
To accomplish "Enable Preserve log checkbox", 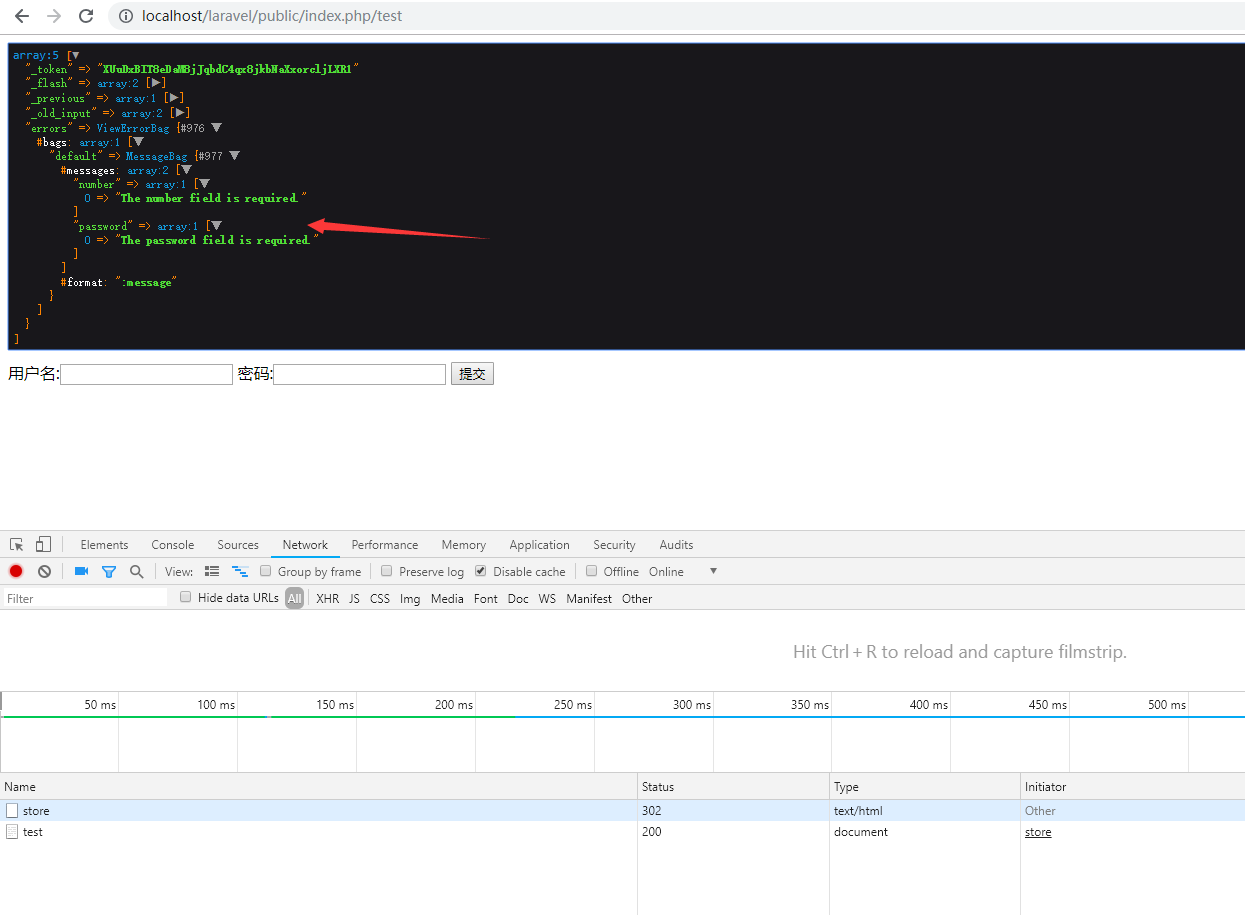I will (x=387, y=571).
